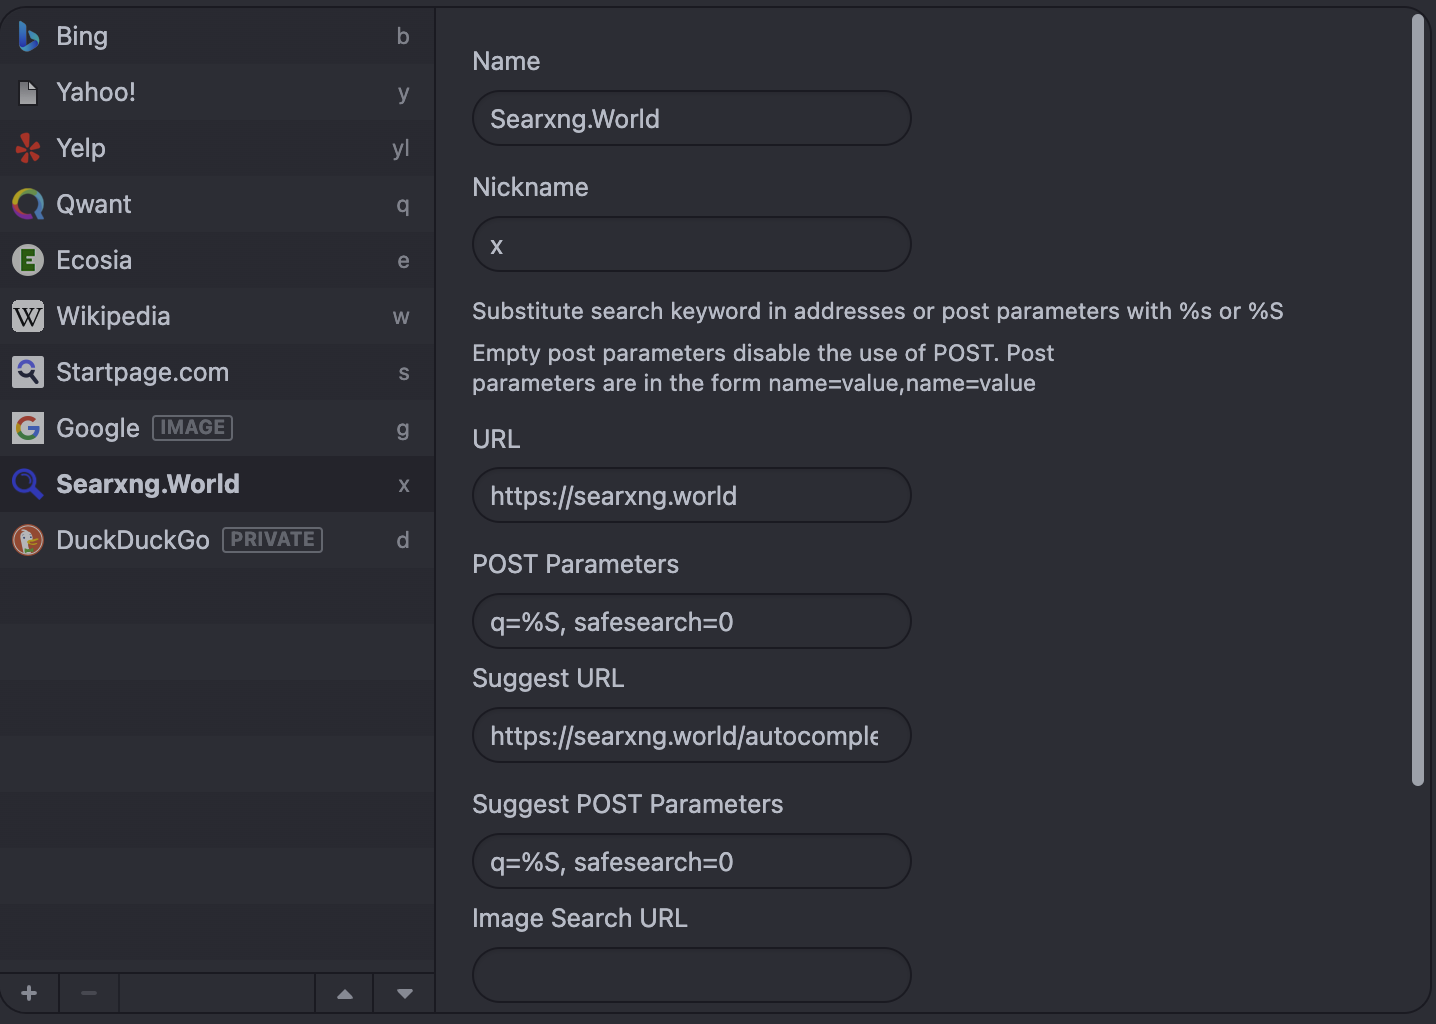Select the Startpage.com engine name

click(x=142, y=373)
